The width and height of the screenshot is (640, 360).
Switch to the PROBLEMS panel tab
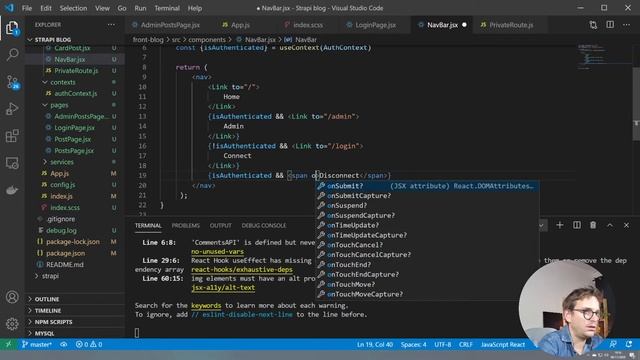point(186,226)
